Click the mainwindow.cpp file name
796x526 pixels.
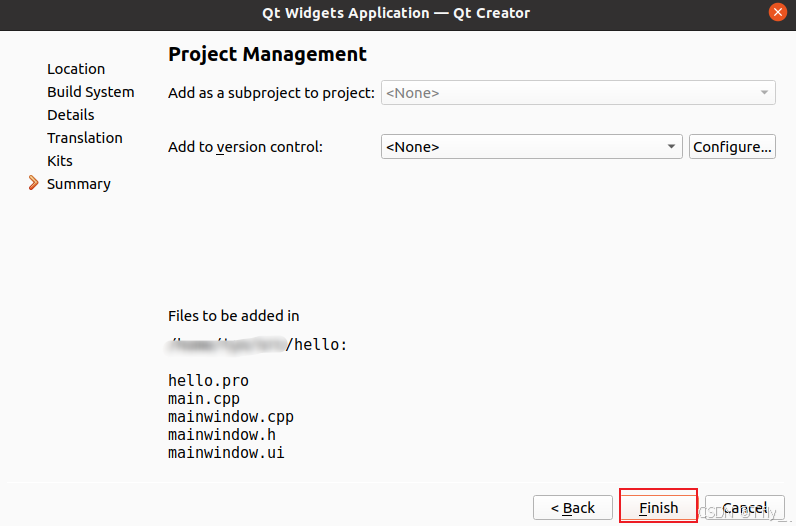tap(231, 417)
